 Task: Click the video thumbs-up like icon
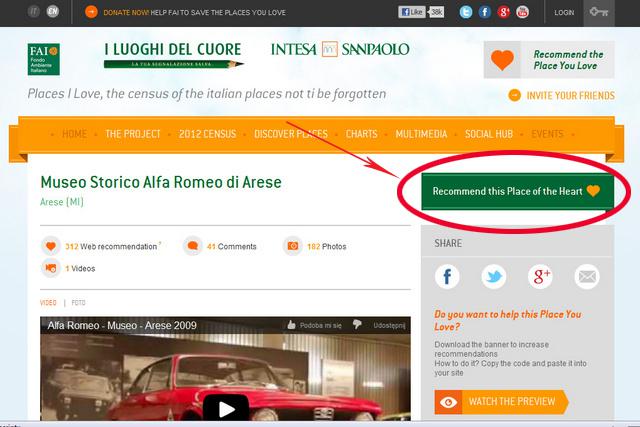pos(291,325)
